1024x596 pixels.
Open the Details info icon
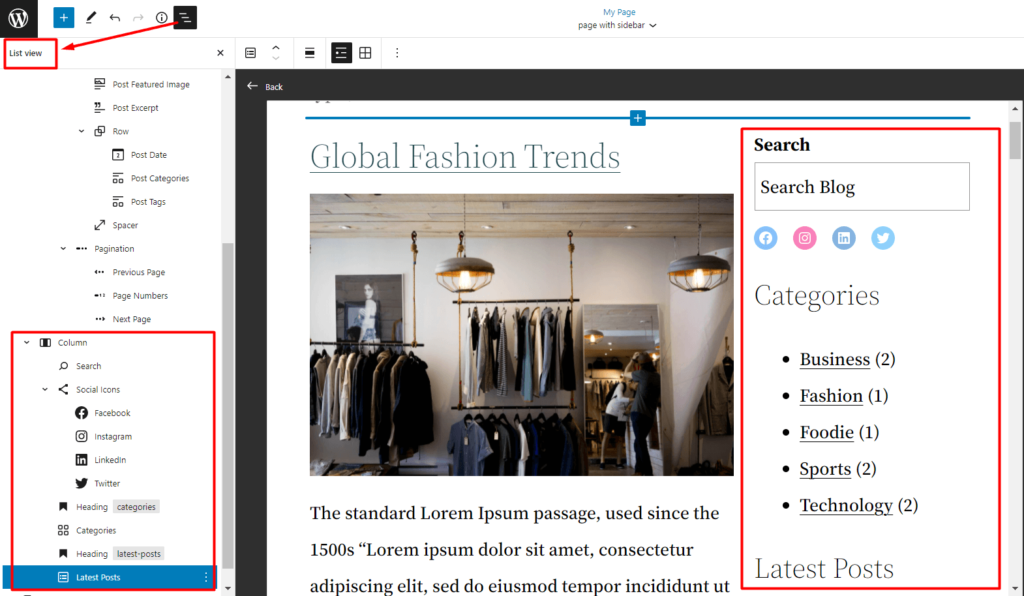point(162,18)
